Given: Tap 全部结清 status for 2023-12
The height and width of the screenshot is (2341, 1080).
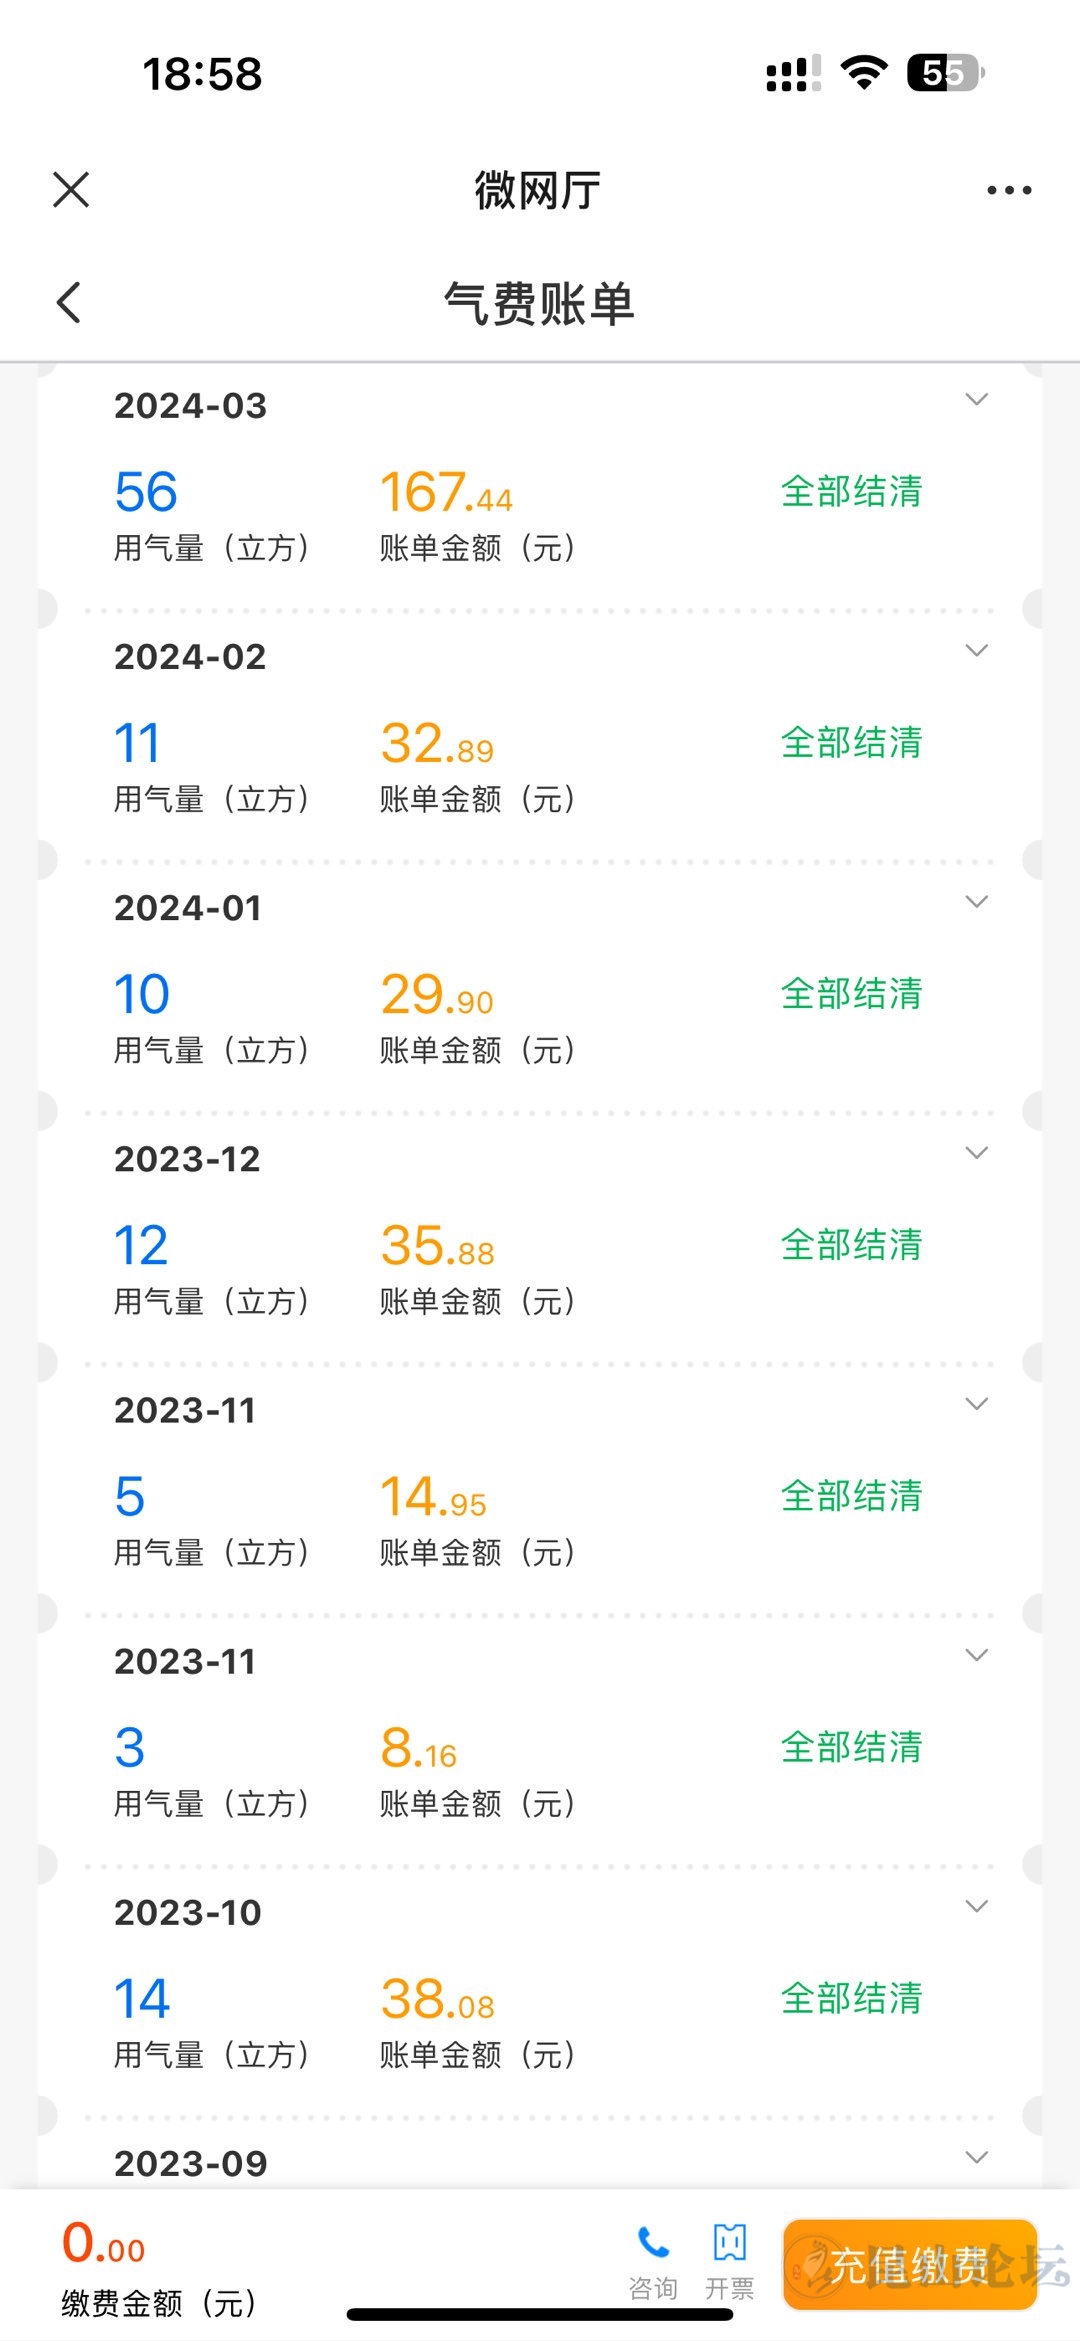Looking at the screenshot, I should pos(851,1245).
